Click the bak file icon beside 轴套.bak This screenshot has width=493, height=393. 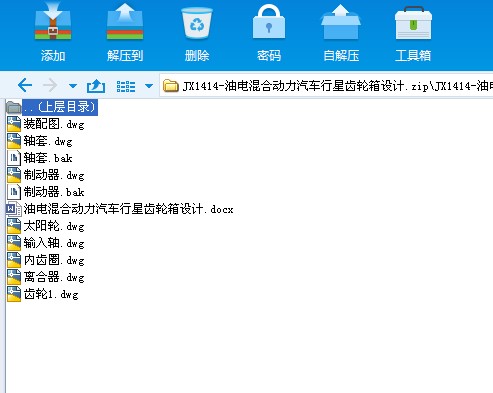(x=14, y=158)
